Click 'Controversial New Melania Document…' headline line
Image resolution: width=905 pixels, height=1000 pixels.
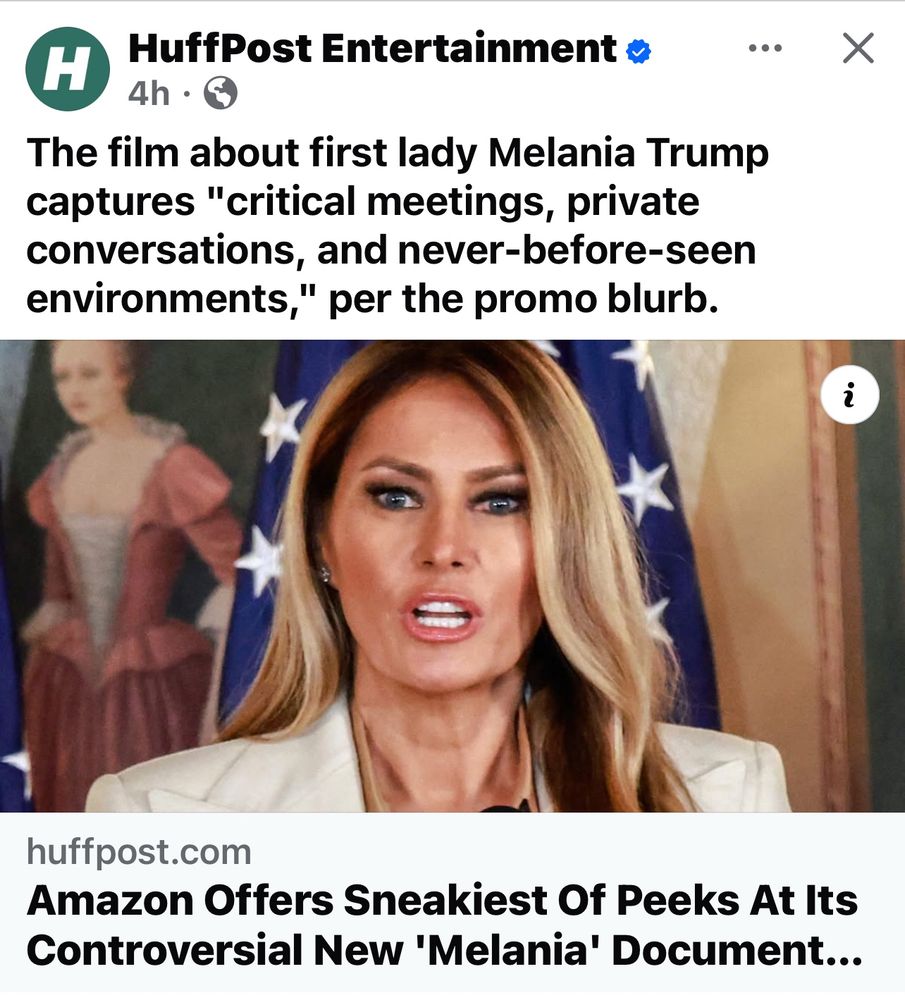(445, 950)
